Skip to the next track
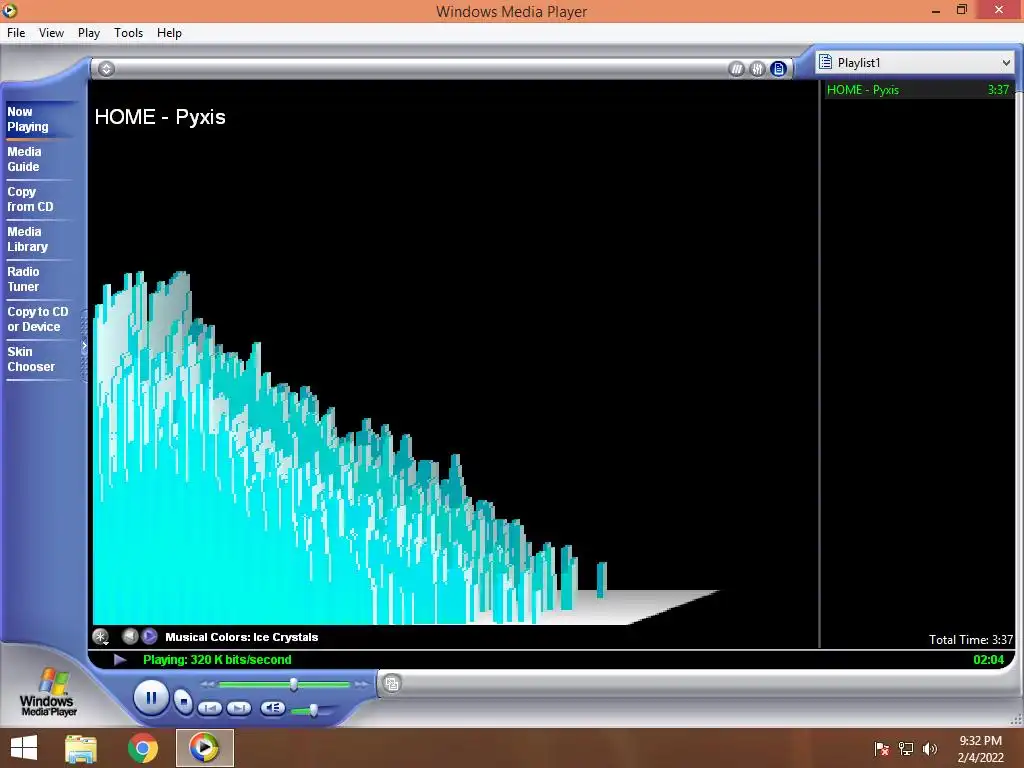 (239, 708)
